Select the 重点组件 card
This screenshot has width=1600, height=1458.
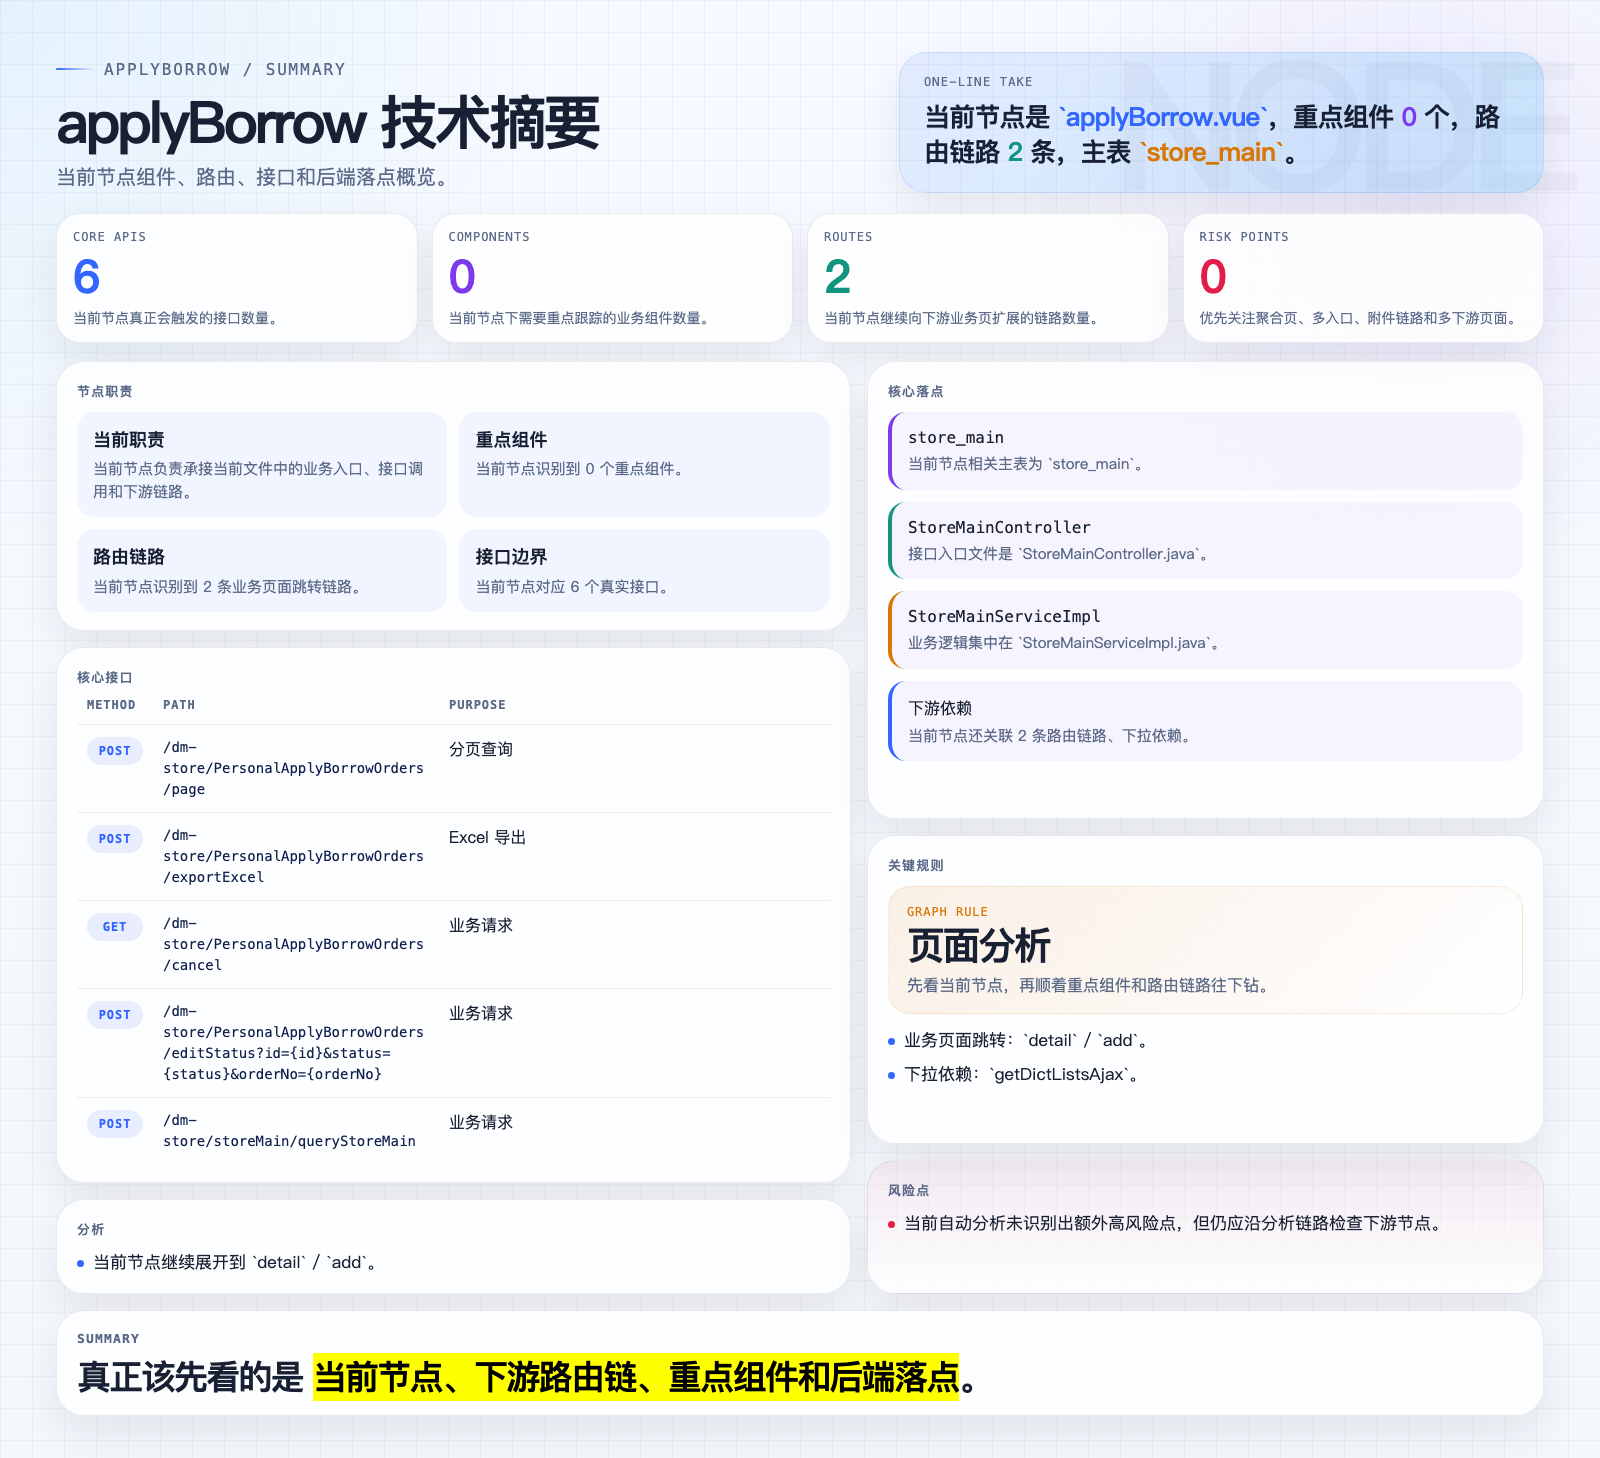point(644,464)
